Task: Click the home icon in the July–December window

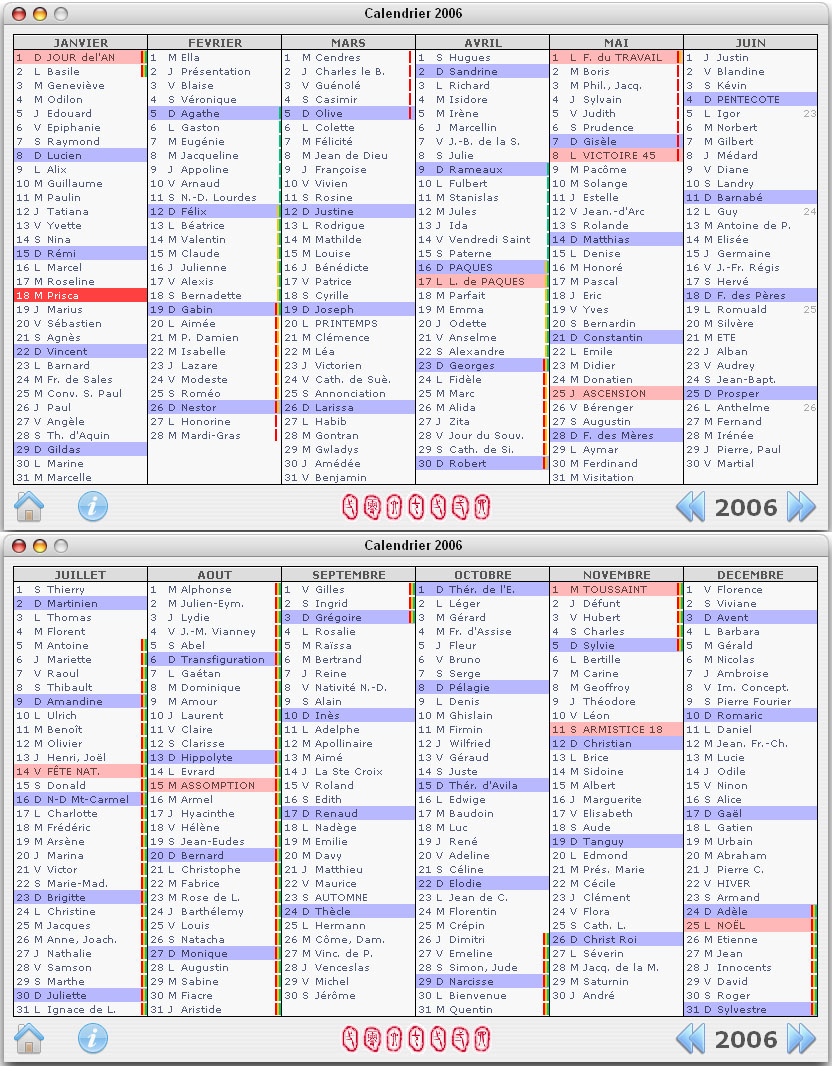Action: (x=29, y=1039)
